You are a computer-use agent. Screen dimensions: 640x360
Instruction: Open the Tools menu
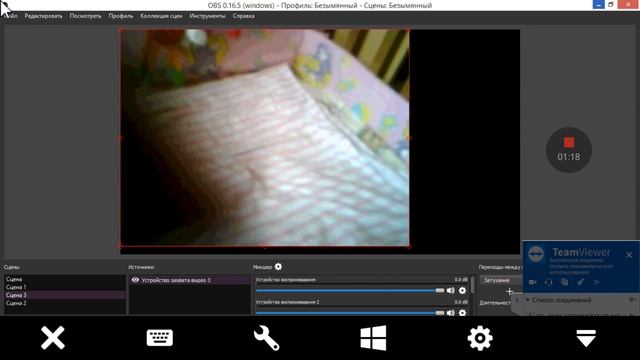207,16
